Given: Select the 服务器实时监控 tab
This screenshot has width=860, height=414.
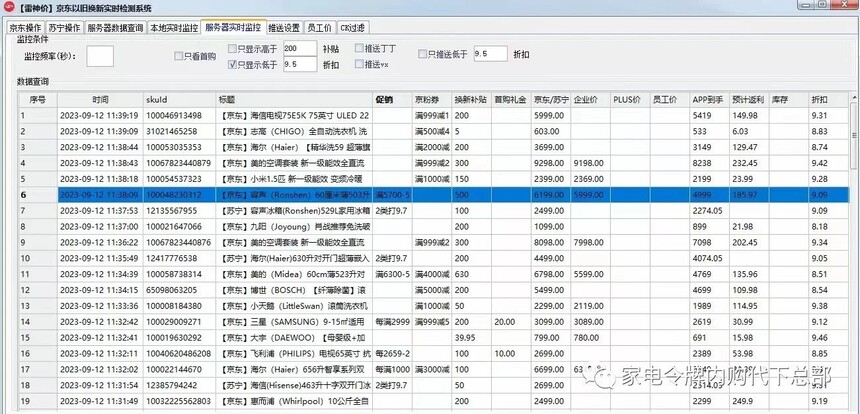Looking at the screenshot, I should click(x=233, y=27).
